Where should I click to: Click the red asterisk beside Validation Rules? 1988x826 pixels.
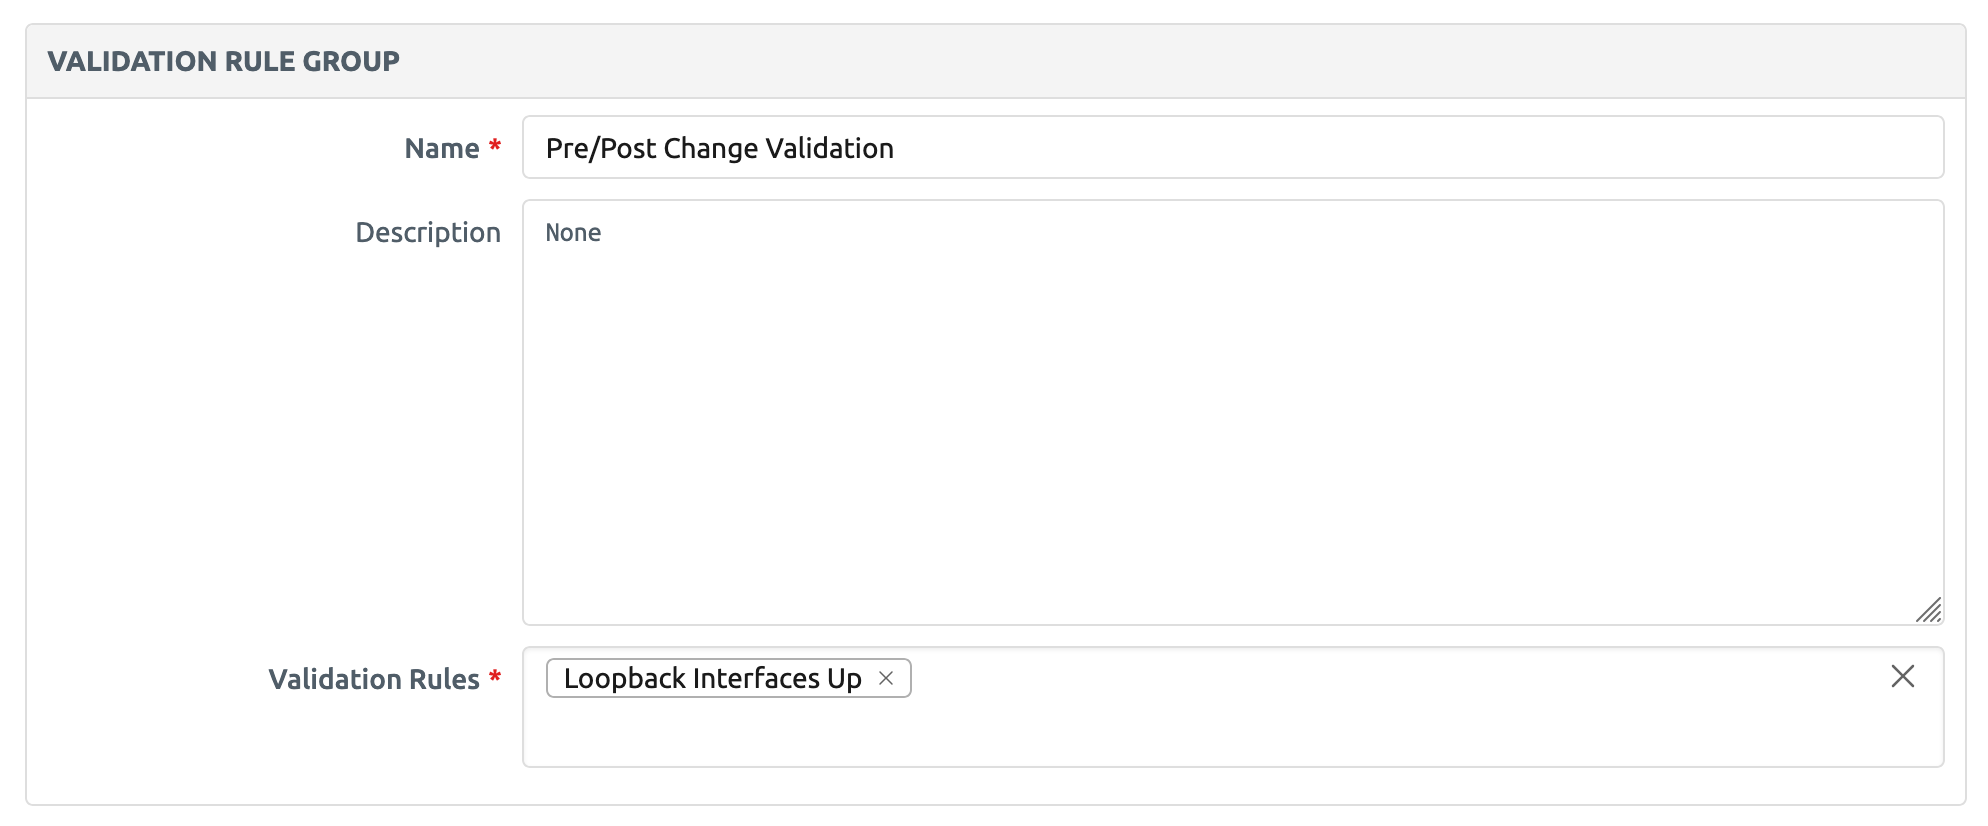tap(494, 678)
